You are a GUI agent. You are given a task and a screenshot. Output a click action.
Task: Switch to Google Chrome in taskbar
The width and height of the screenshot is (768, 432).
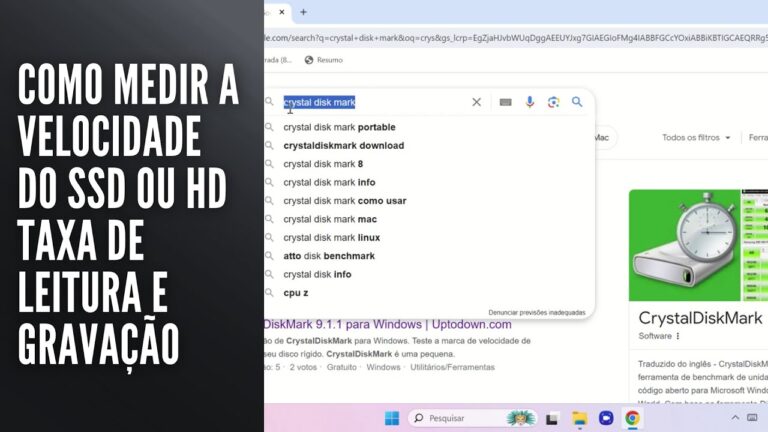point(632,418)
